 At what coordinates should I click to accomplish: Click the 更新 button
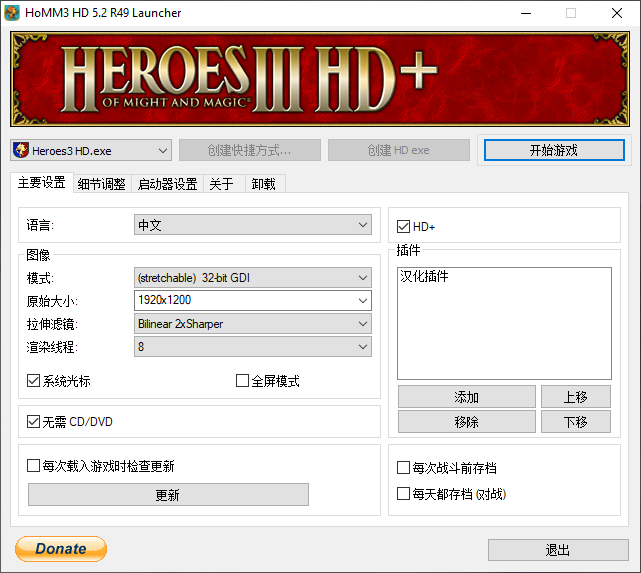click(168, 495)
